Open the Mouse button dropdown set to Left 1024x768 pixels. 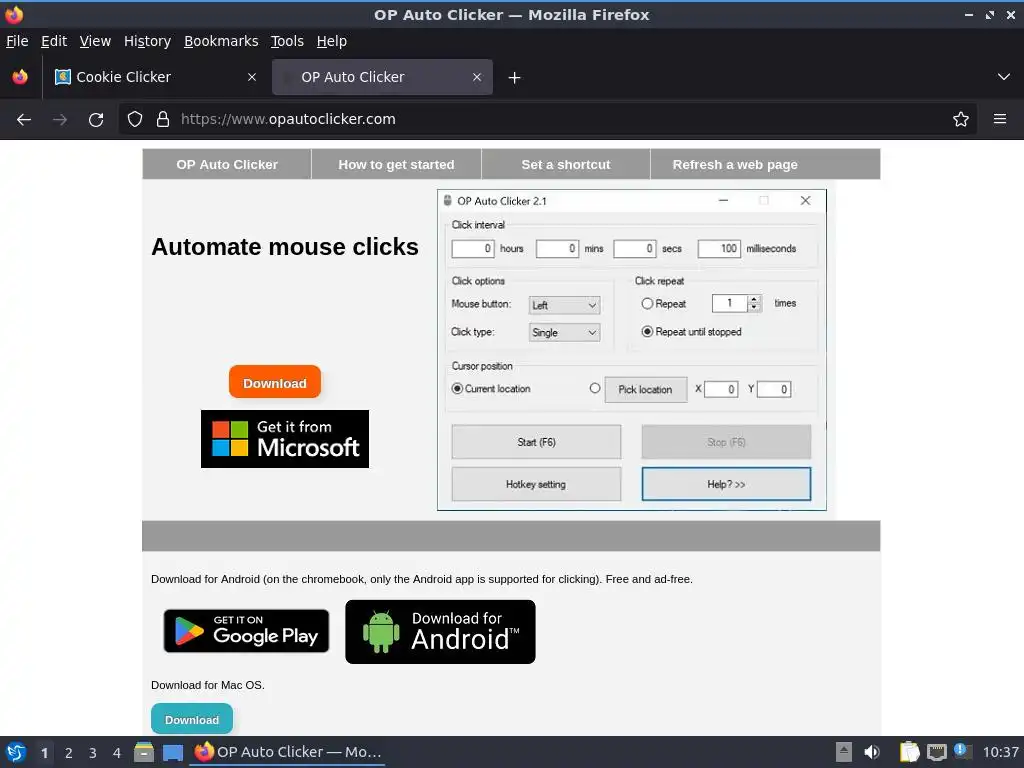click(564, 305)
